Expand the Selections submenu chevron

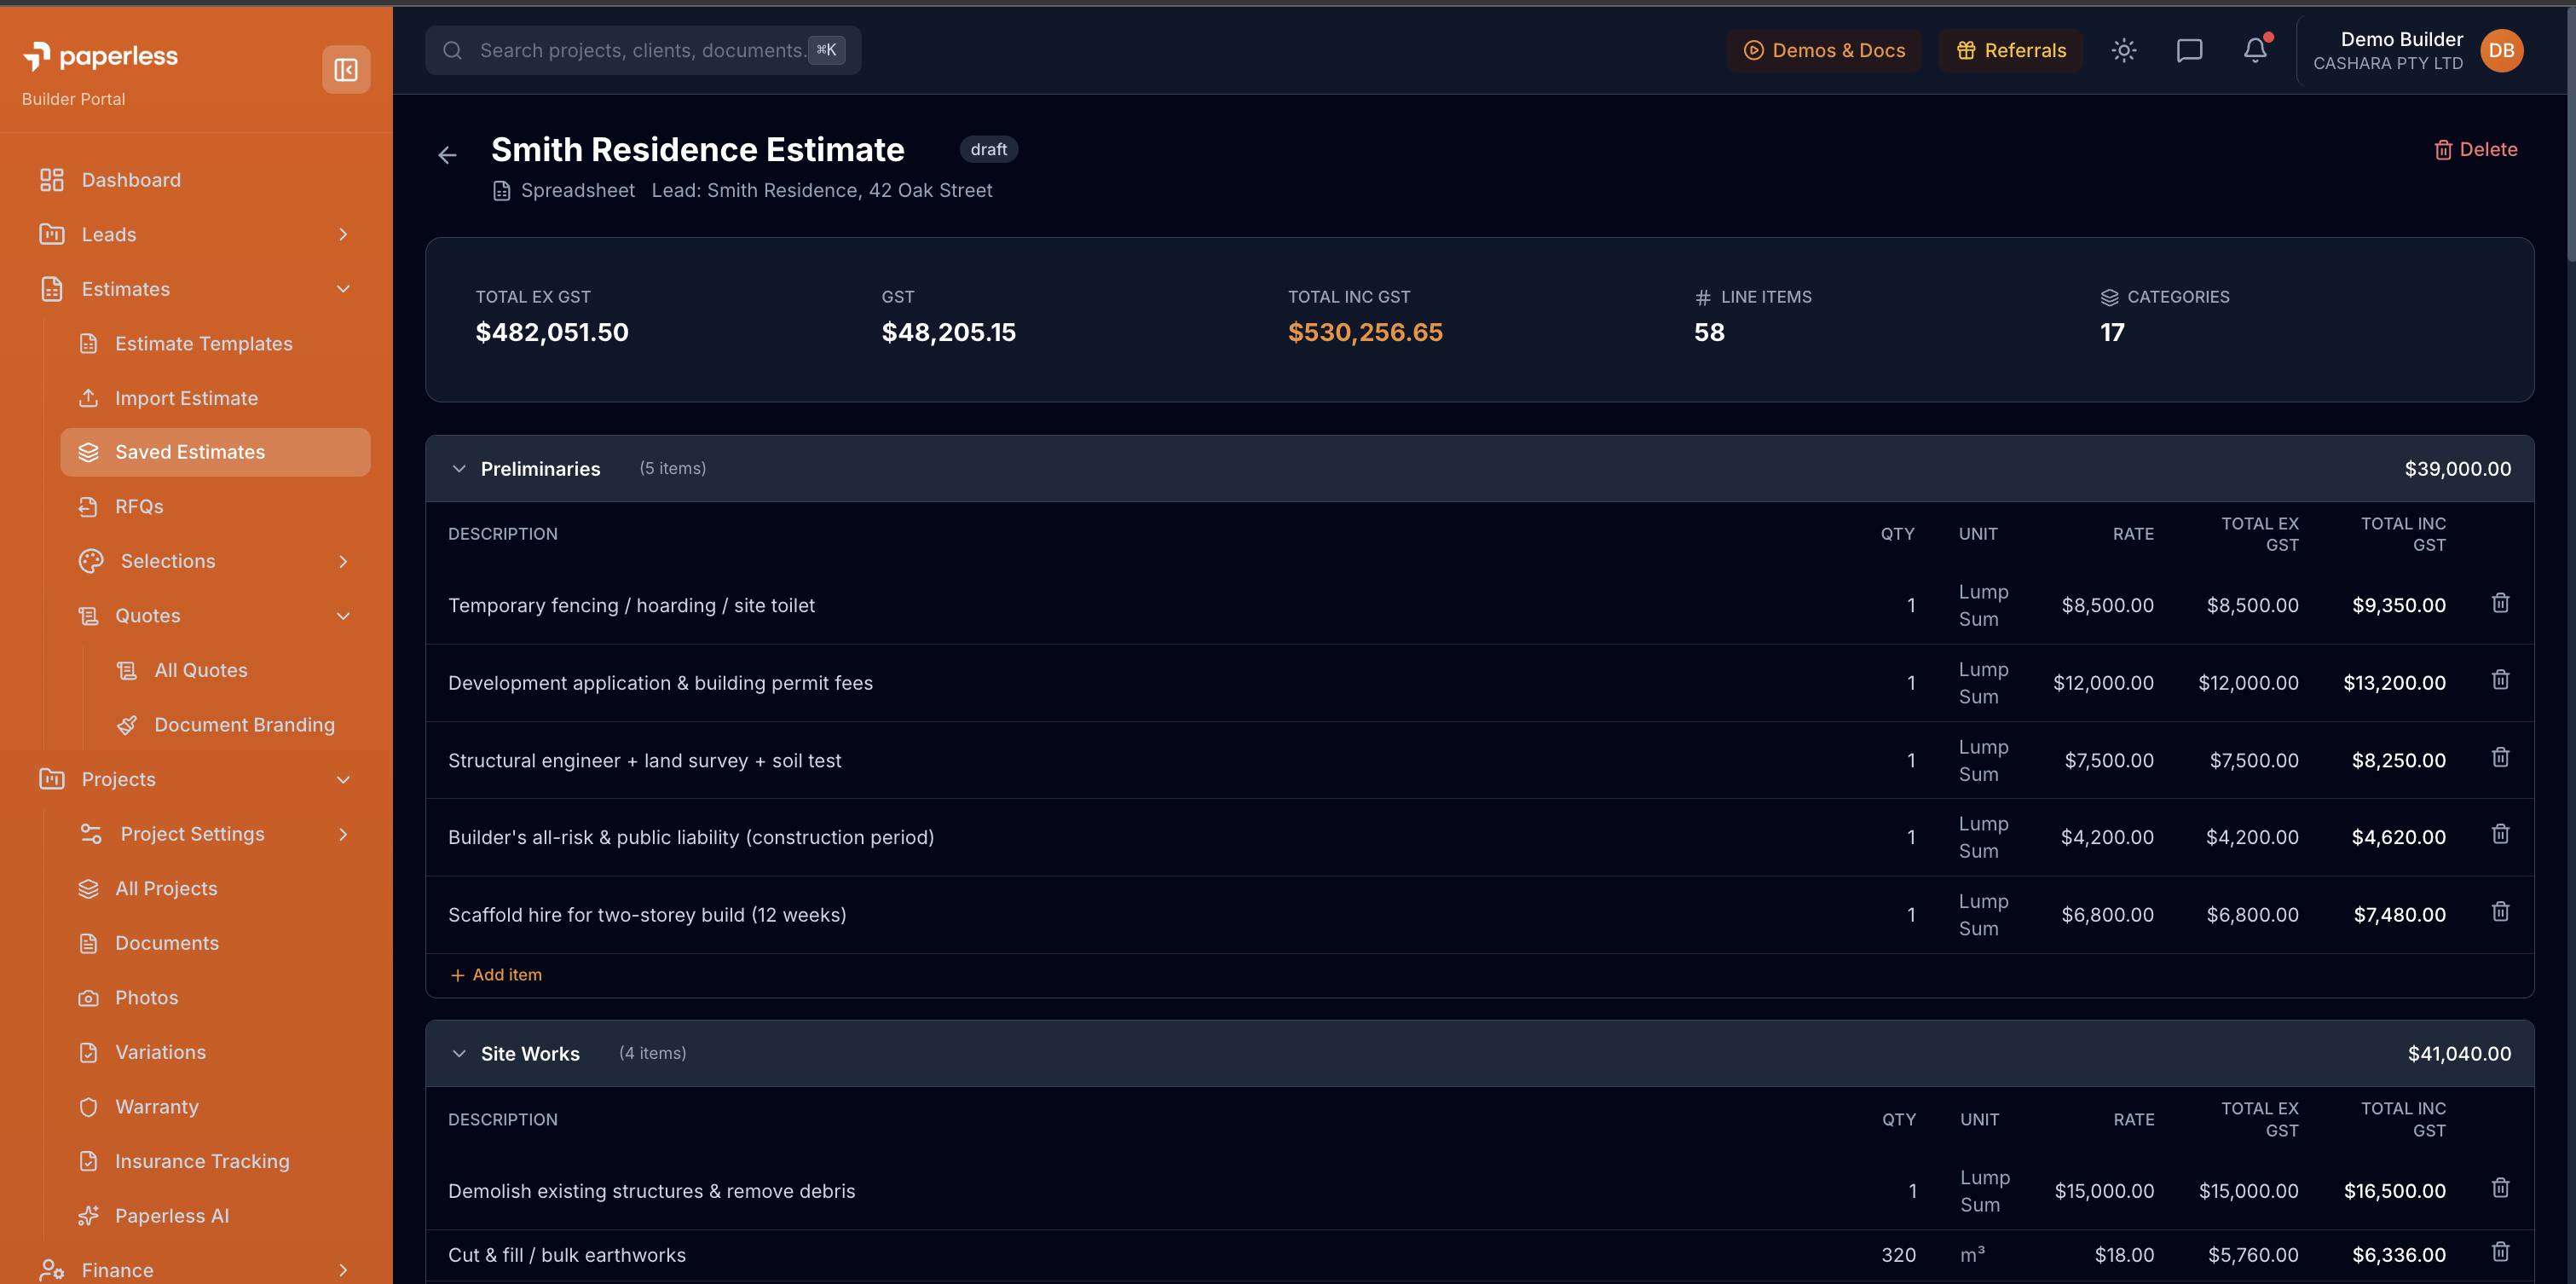click(x=343, y=561)
